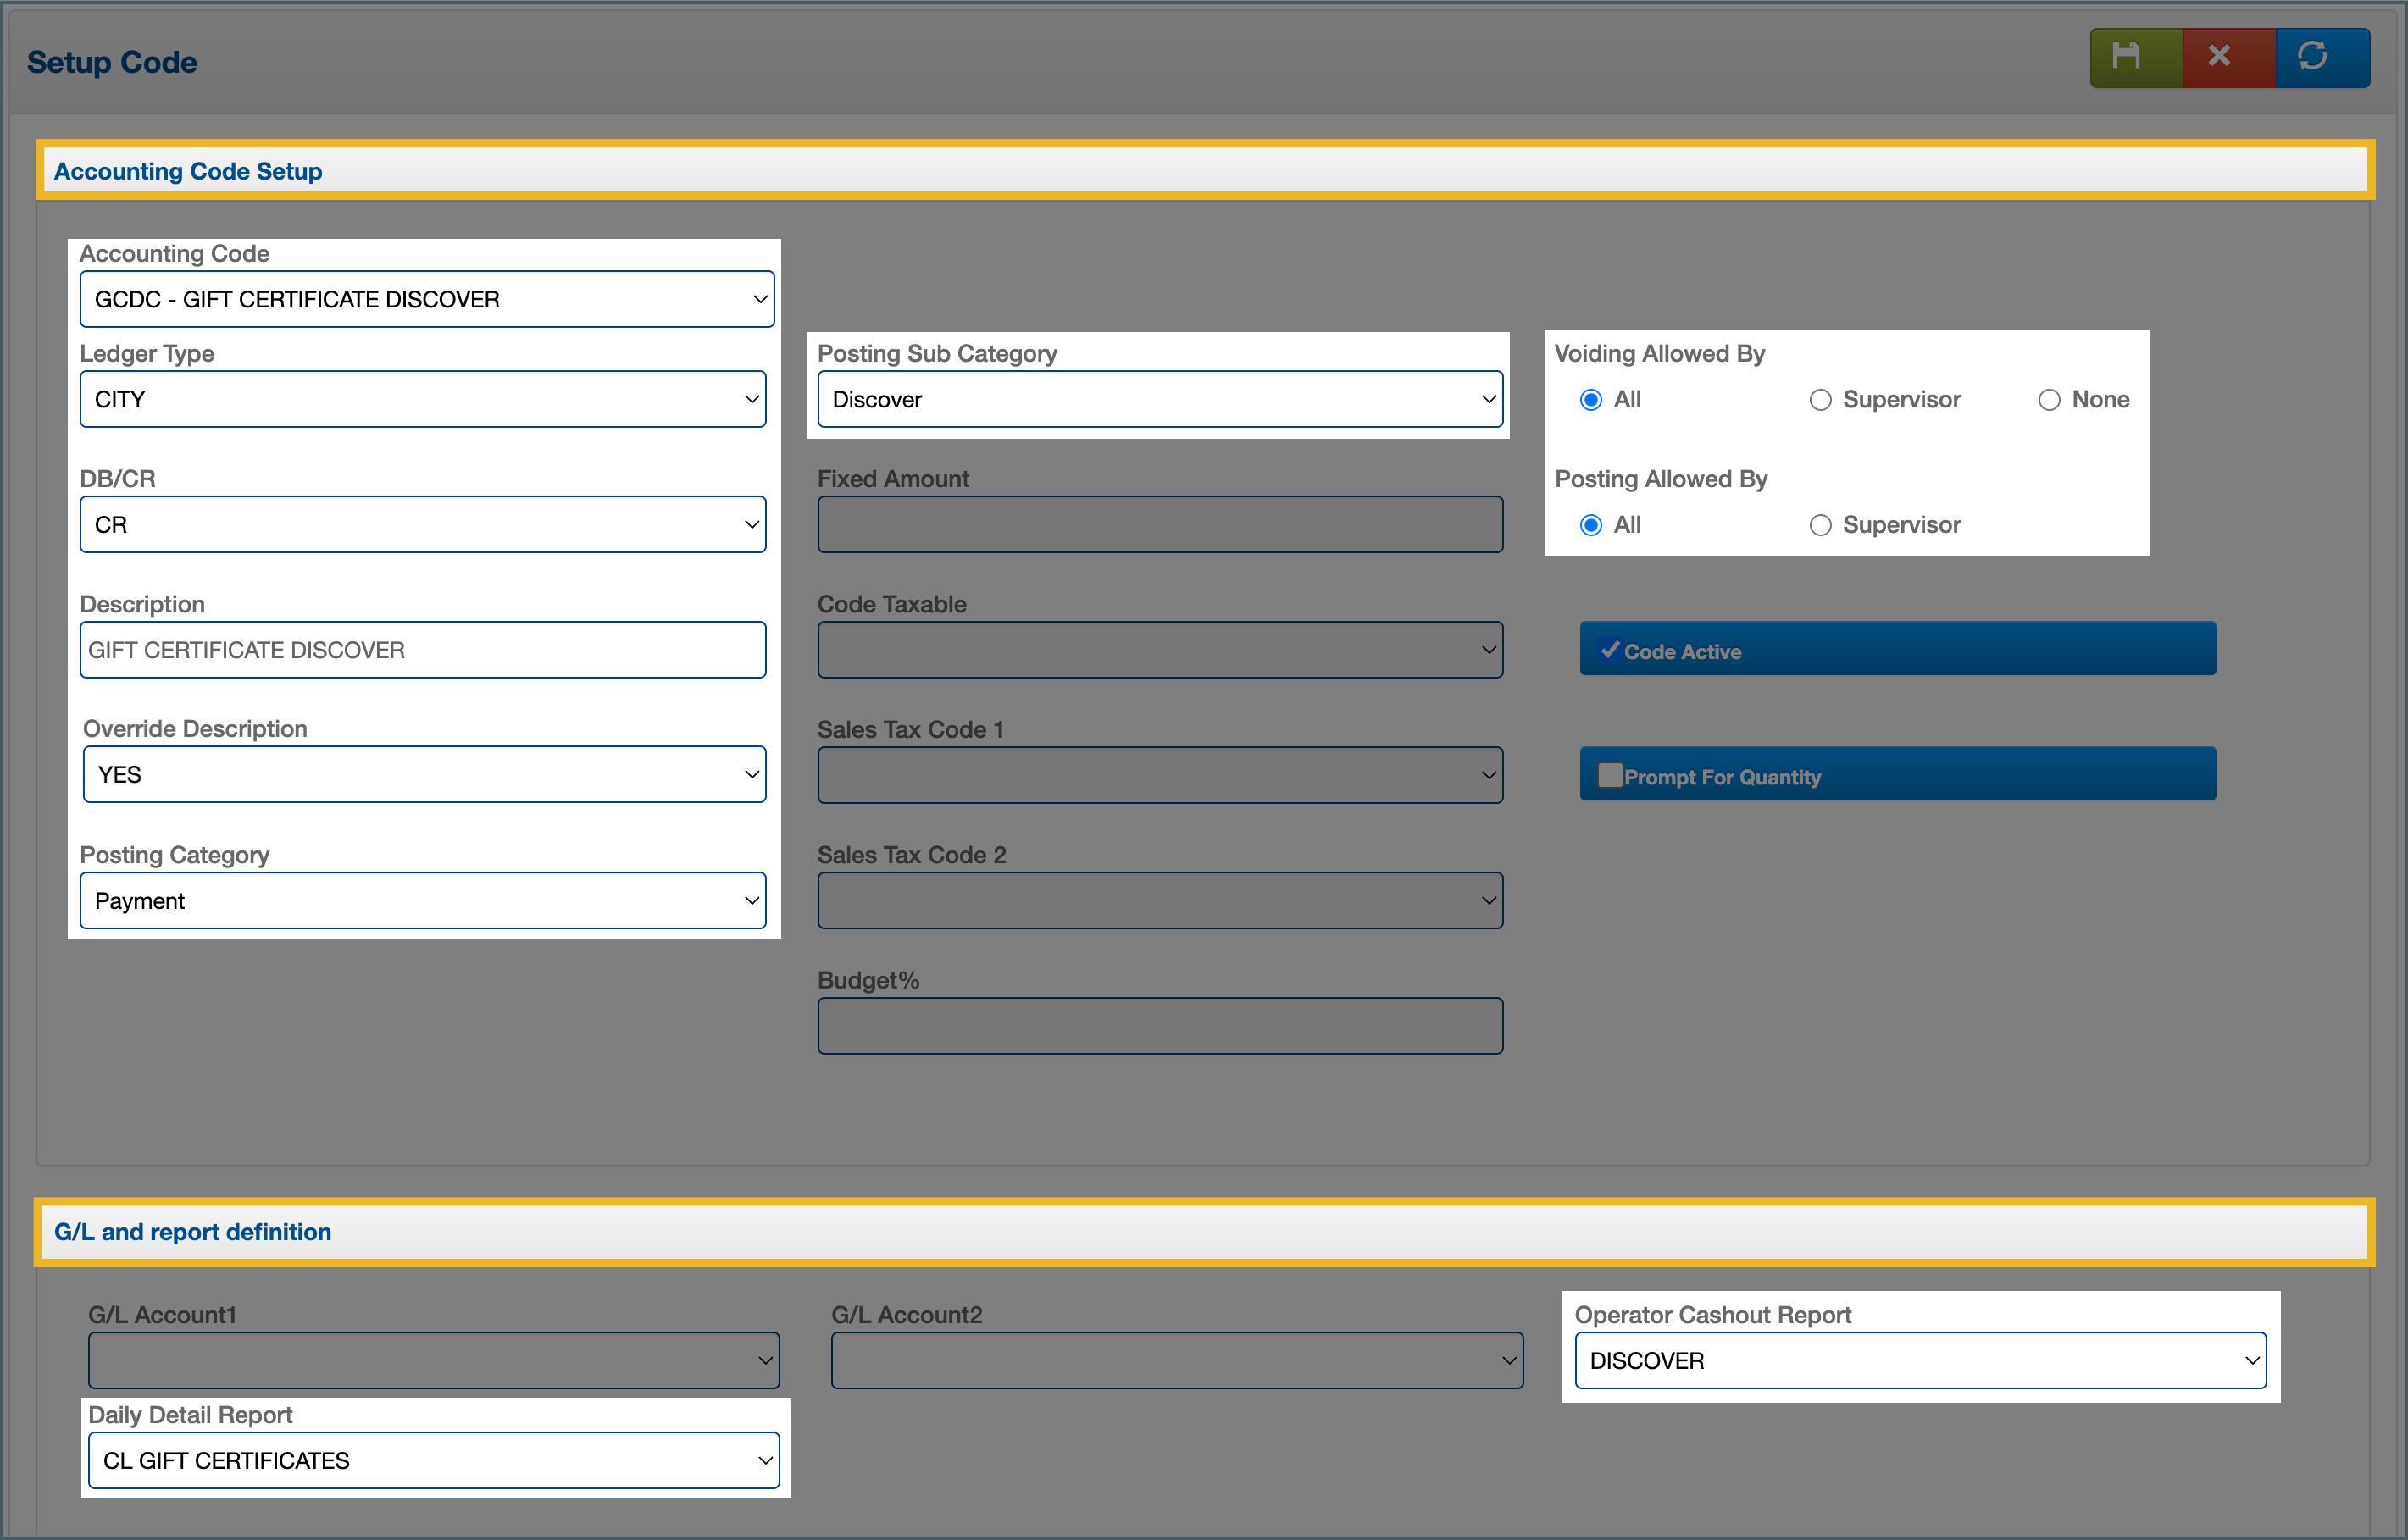Expand the Daily Detail Report dropdown

tap(434, 1460)
